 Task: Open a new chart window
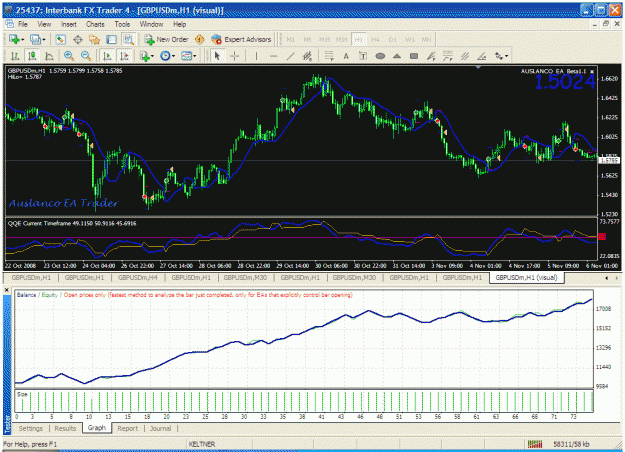(x=14, y=39)
